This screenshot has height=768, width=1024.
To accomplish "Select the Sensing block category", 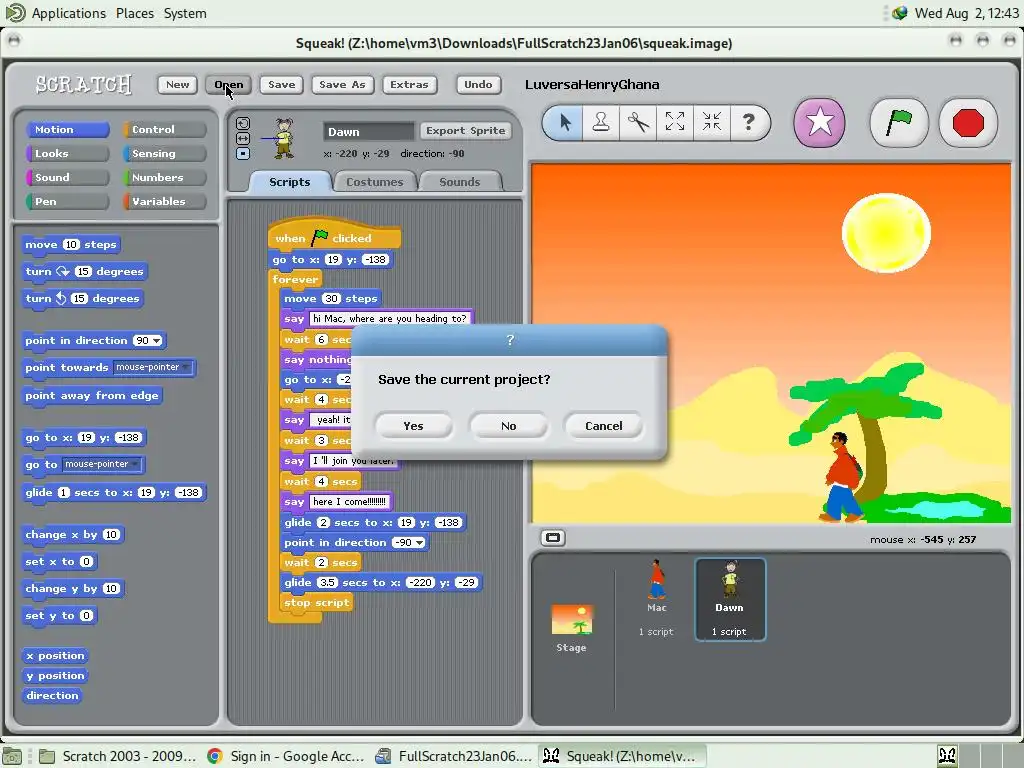I will coord(164,153).
